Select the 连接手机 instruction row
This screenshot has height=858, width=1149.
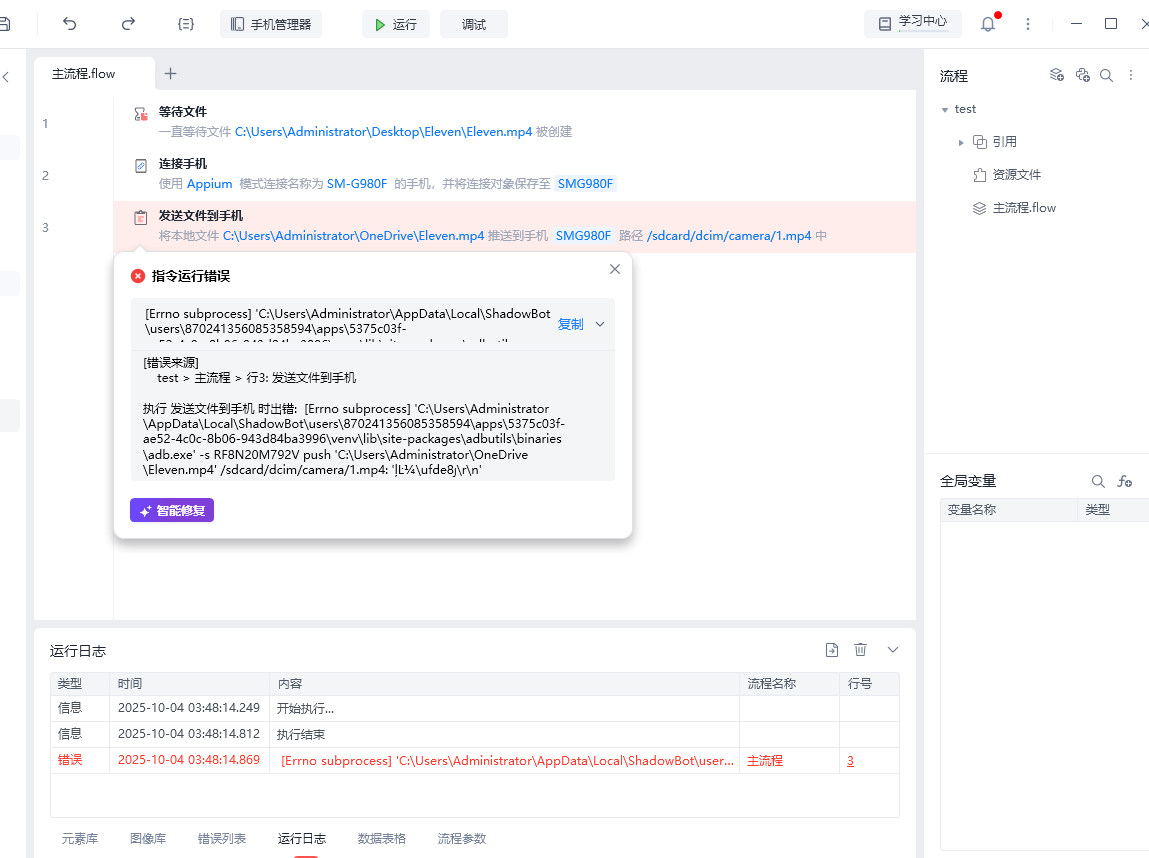[x=514, y=174]
